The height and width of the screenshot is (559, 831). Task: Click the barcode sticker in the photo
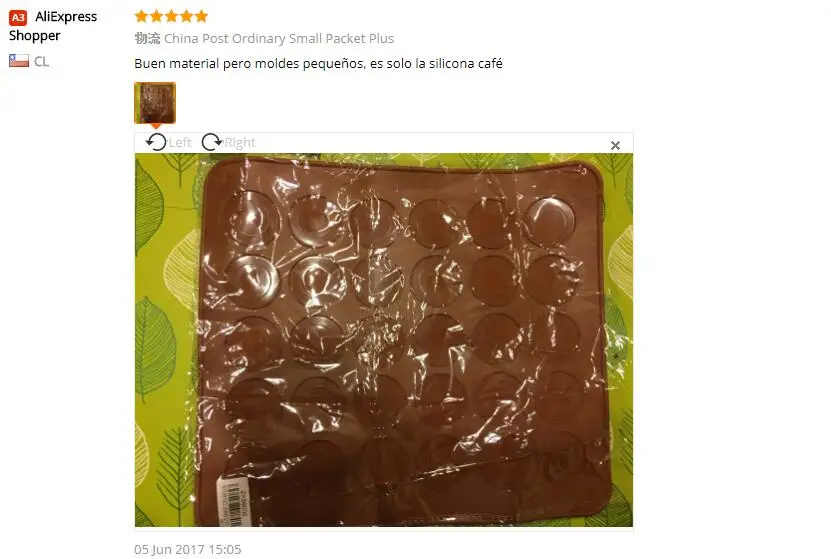(236, 502)
